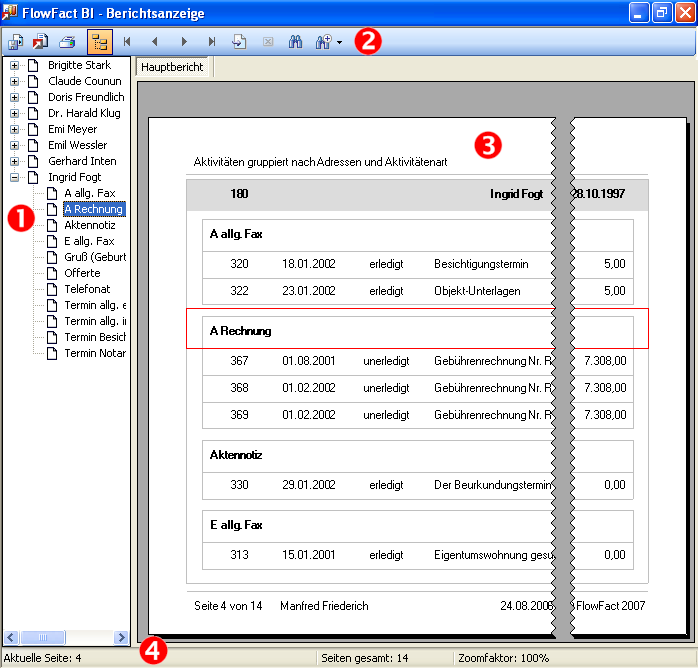Open the zoom dropdown arrow

point(339,43)
